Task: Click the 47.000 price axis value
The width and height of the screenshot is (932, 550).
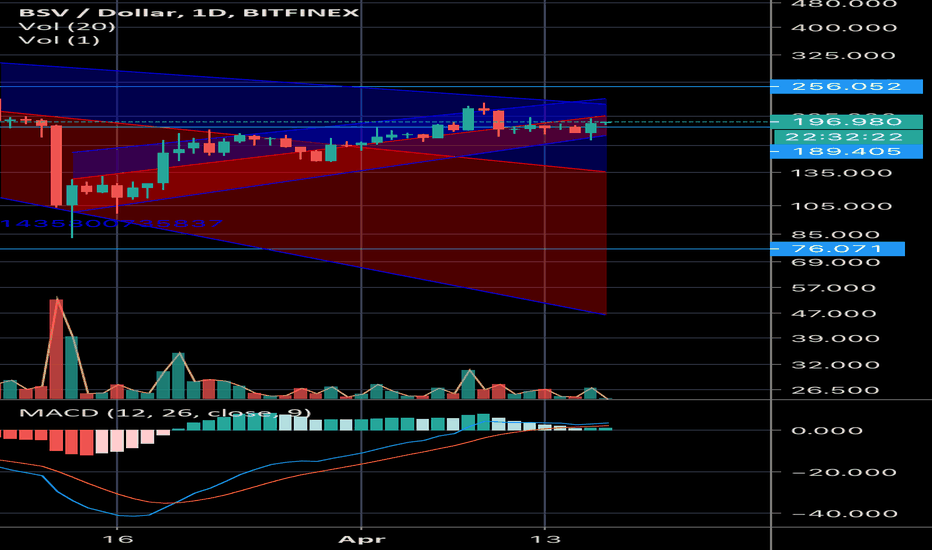Action: tap(833, 313)
